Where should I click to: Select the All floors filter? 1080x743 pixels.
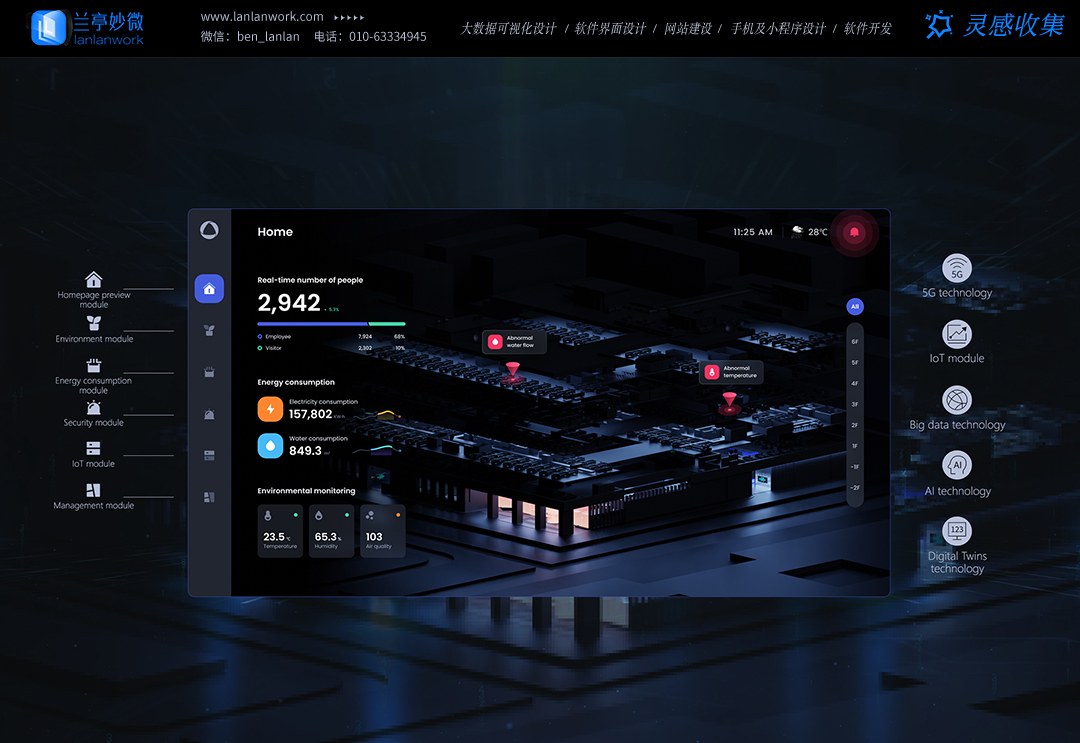click(855, 306)
